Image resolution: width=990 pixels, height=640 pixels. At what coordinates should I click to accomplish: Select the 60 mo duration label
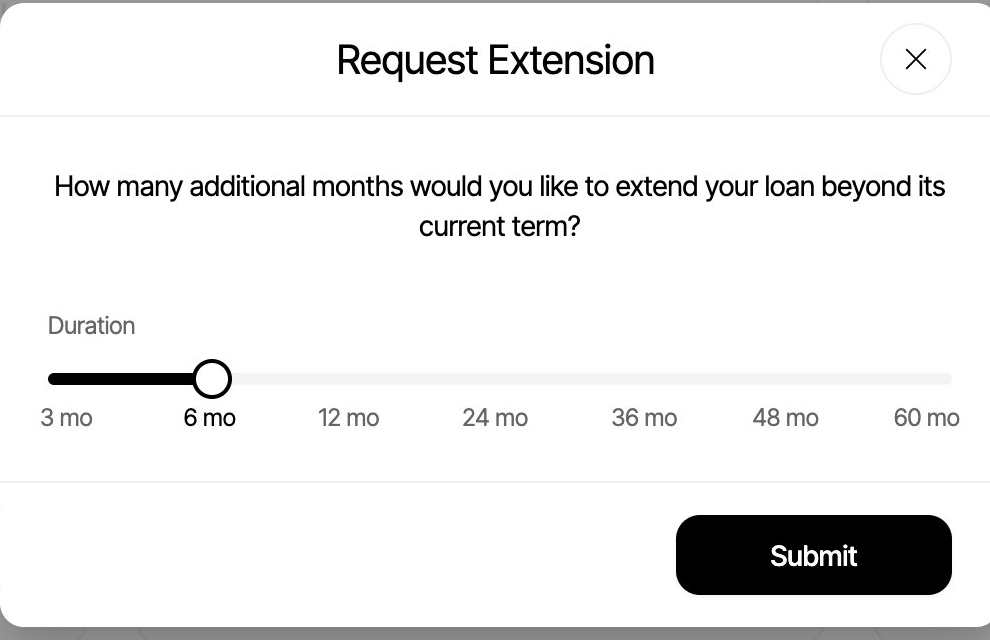(x=925, y=417)
